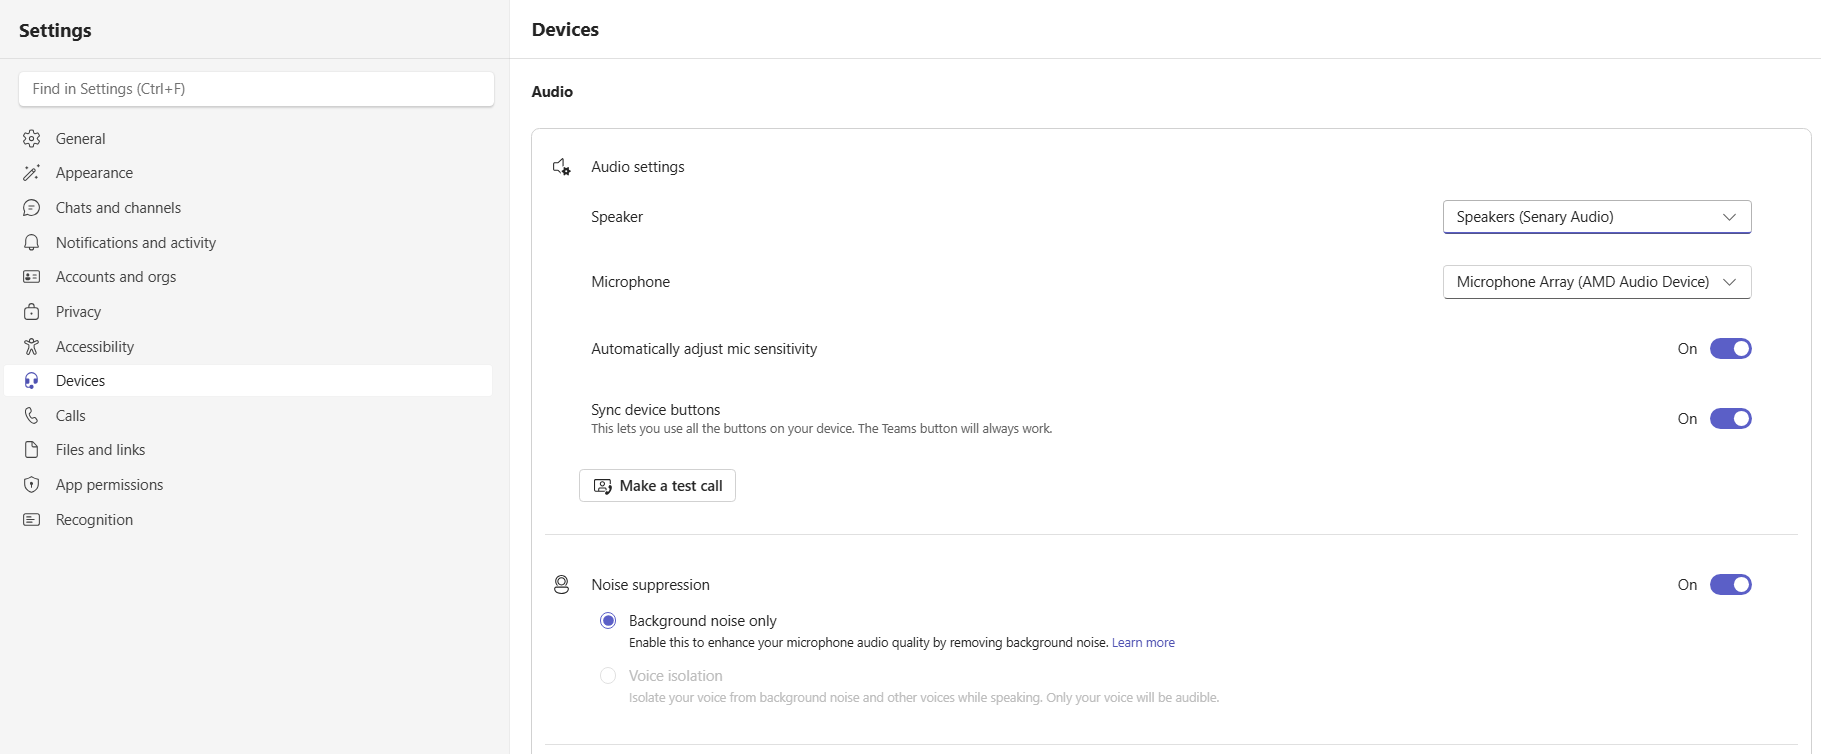Open the Speaker dropdown

[x=1597, y=217]
